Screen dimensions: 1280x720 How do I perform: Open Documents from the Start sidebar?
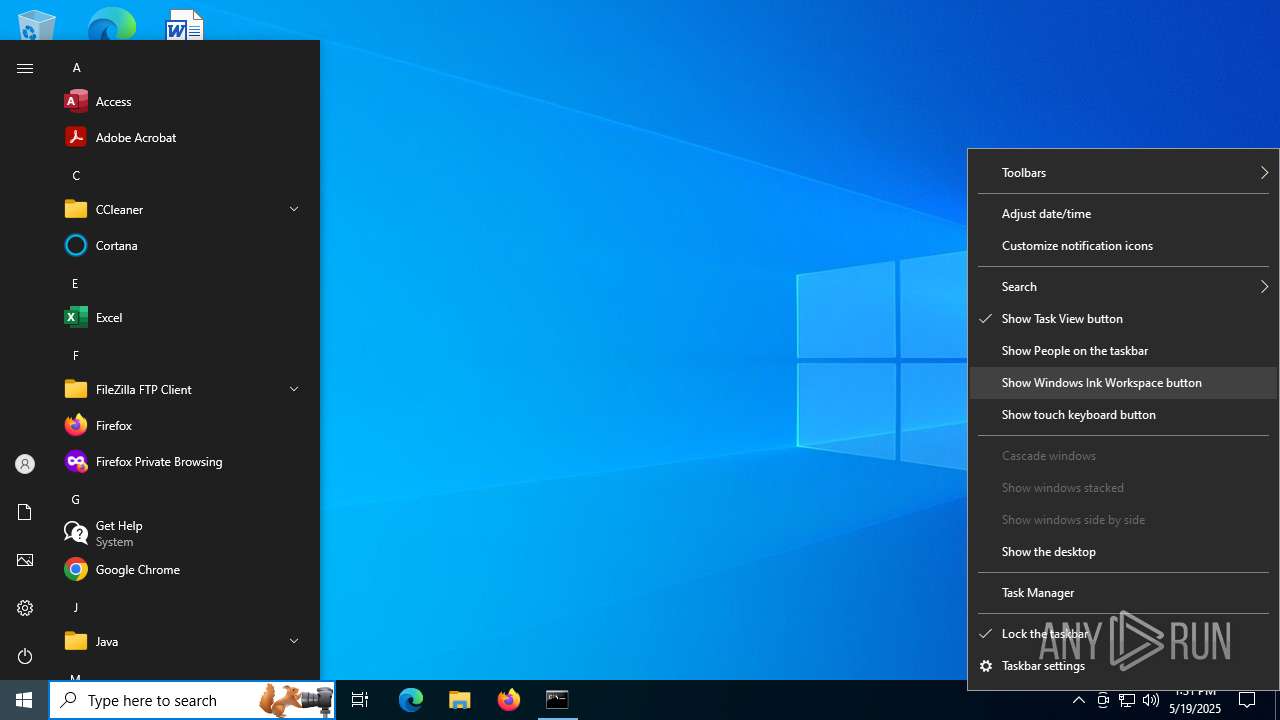tap(25, 512)
